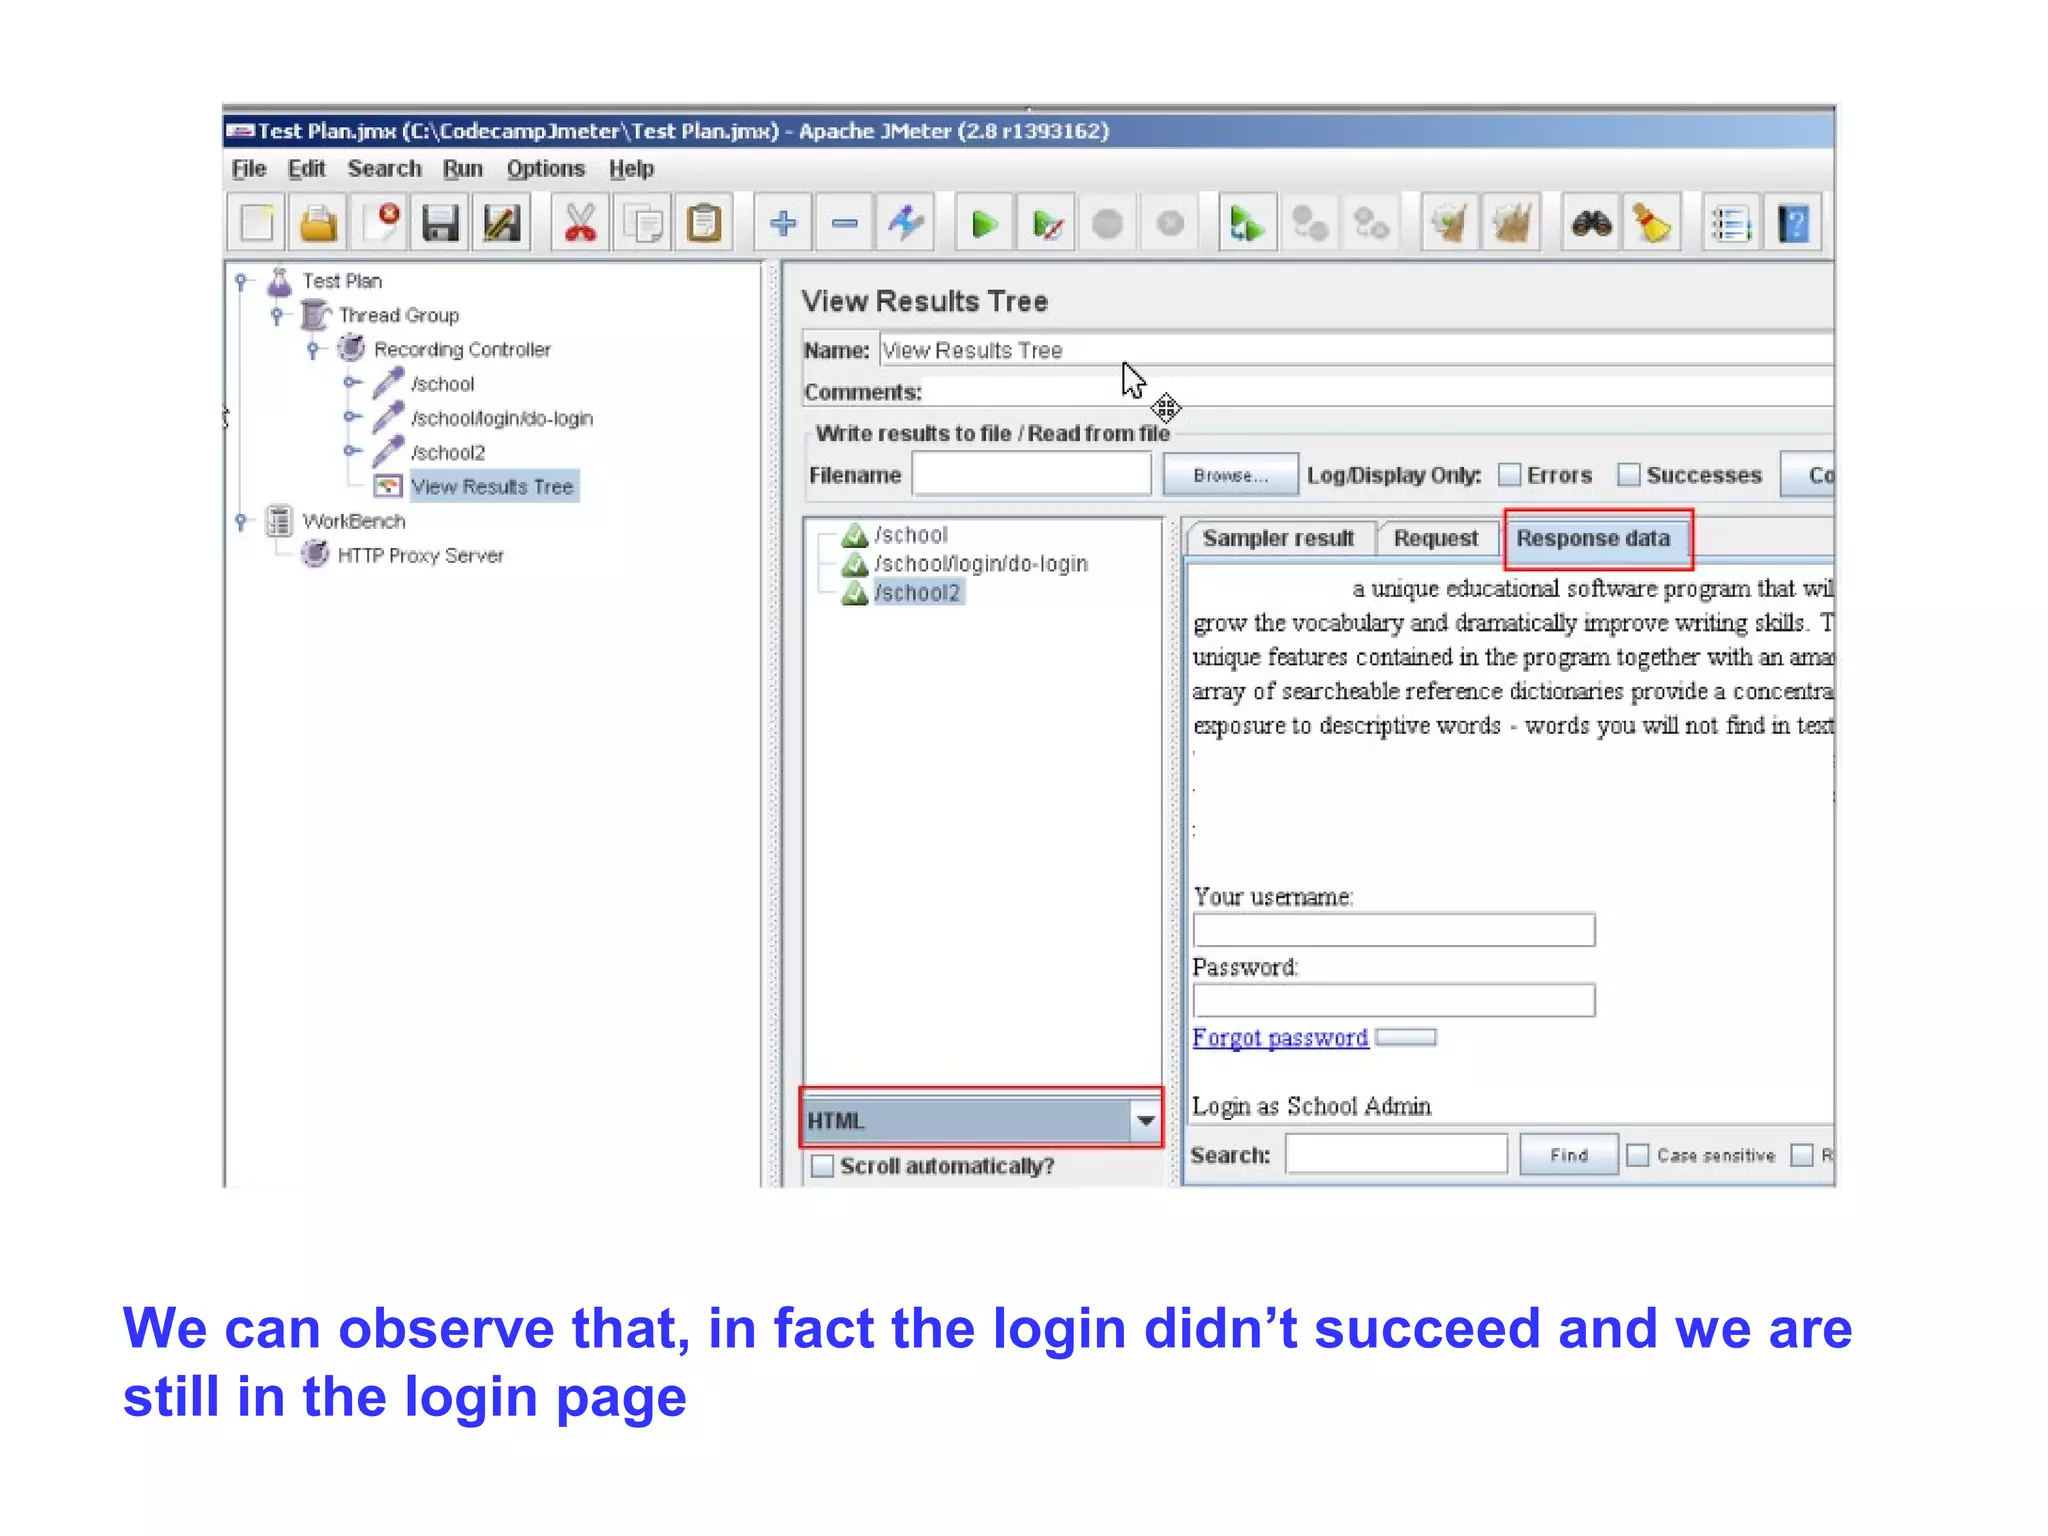Open the Edit menu
2048x1536 pixels.
[x=306, y=169]
